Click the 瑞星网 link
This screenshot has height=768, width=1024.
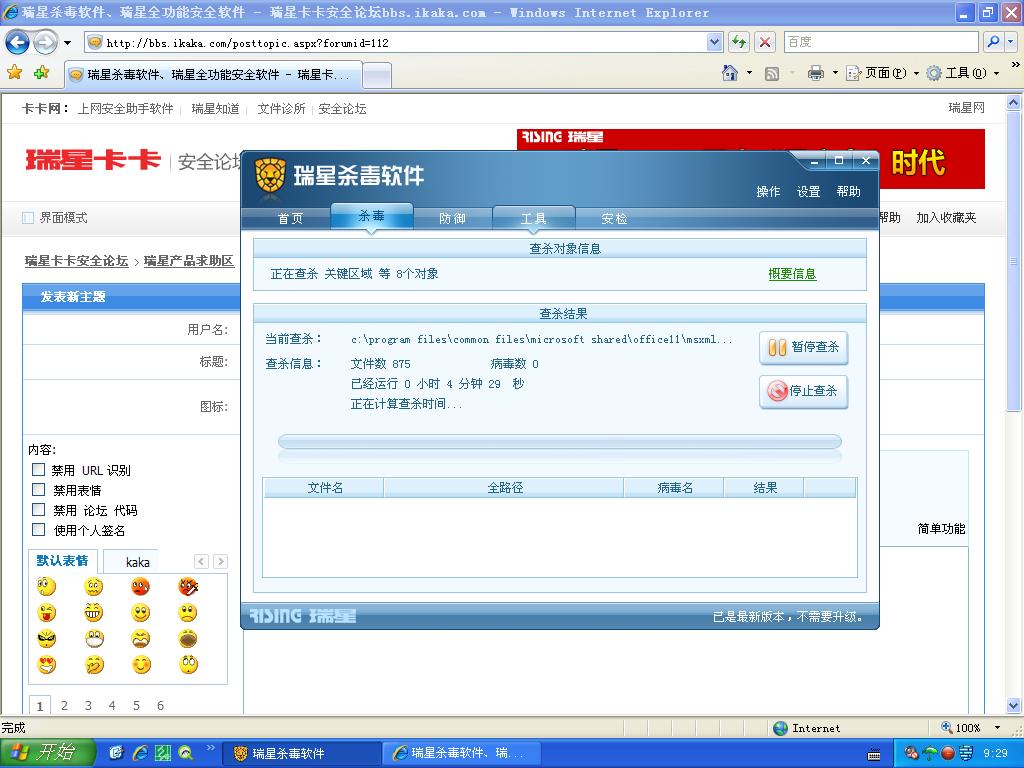(x=967, y=108)
